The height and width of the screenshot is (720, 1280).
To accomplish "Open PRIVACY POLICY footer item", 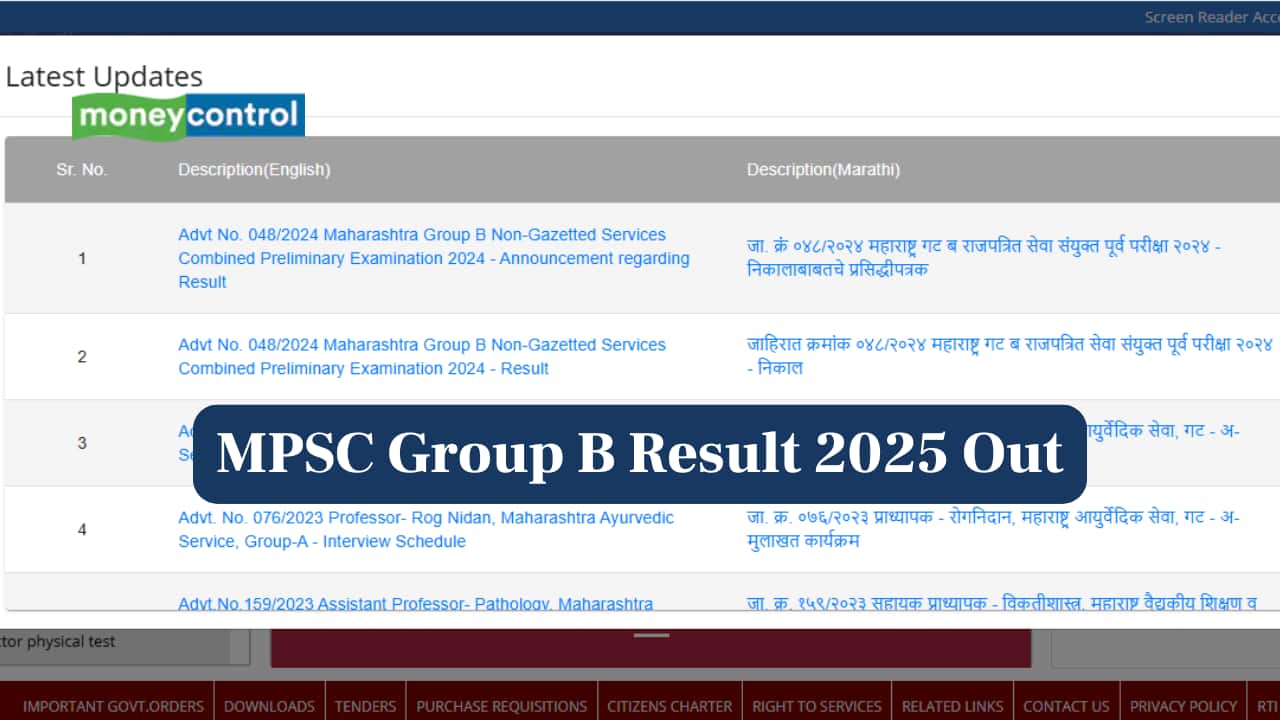I will pos(1183,706).
